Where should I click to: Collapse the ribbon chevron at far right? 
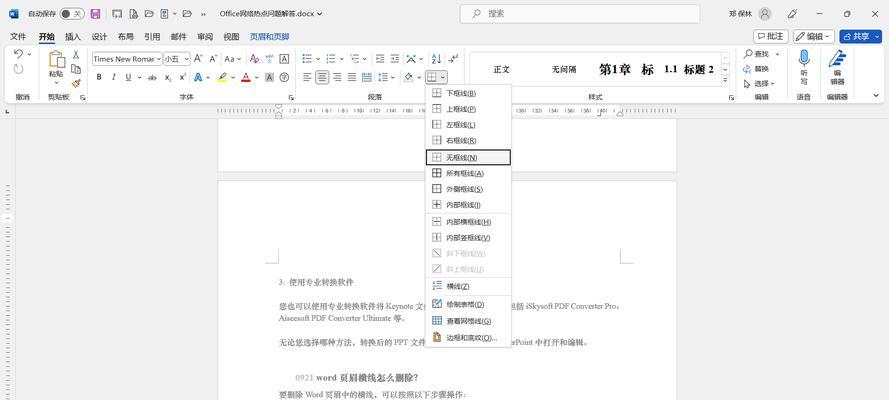click(x=876, y=96)
